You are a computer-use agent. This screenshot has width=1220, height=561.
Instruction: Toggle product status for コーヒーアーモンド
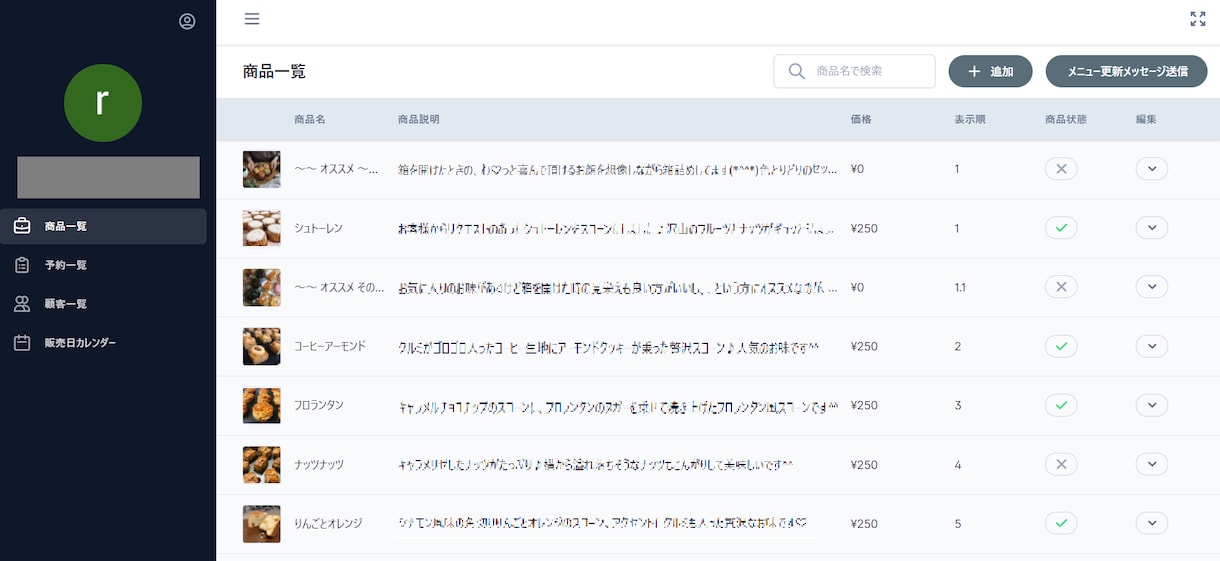click(x=1061, y=346)
